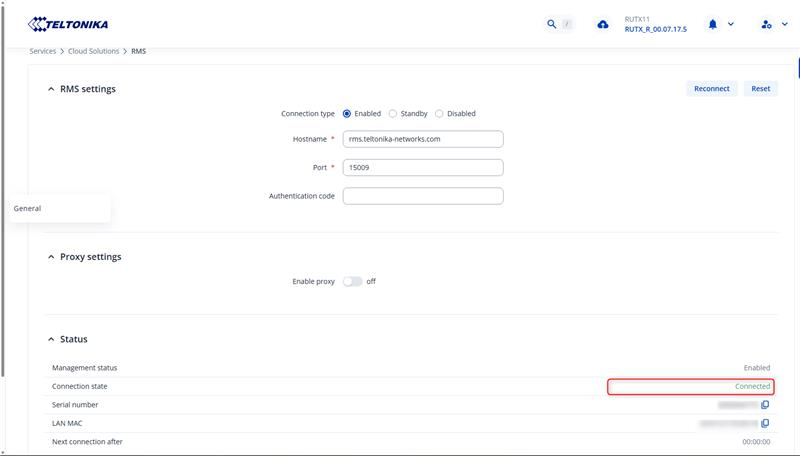This screenshot has width=800, height=456.
Task: Select the Disabled connection type
Action: pyautogui.click(x=439, y=114)
